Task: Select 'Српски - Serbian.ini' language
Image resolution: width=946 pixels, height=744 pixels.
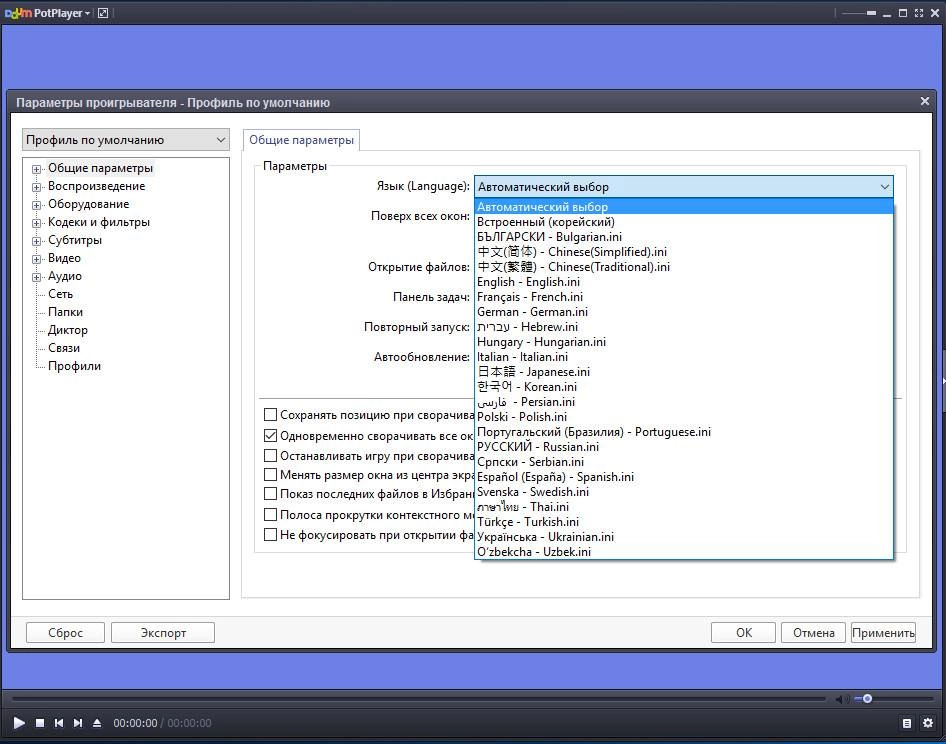Action: [684, 462]
